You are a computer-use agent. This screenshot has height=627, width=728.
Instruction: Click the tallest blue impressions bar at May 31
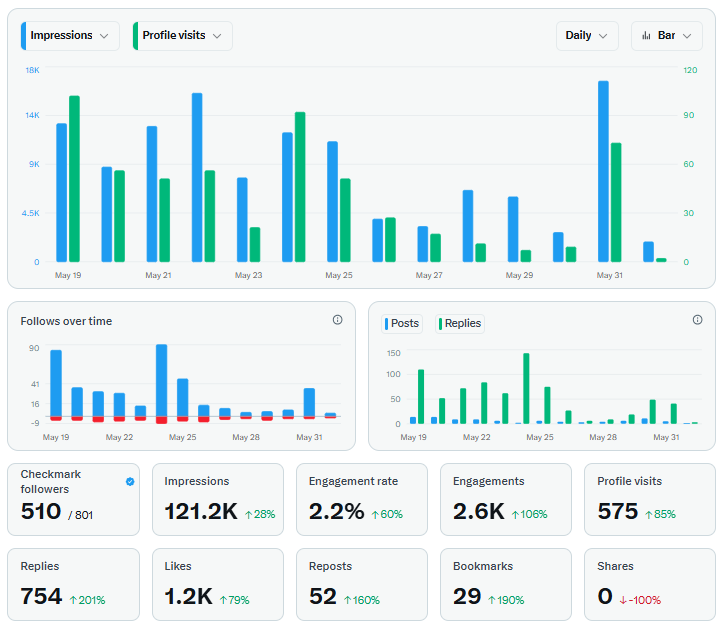click(603, 171)
